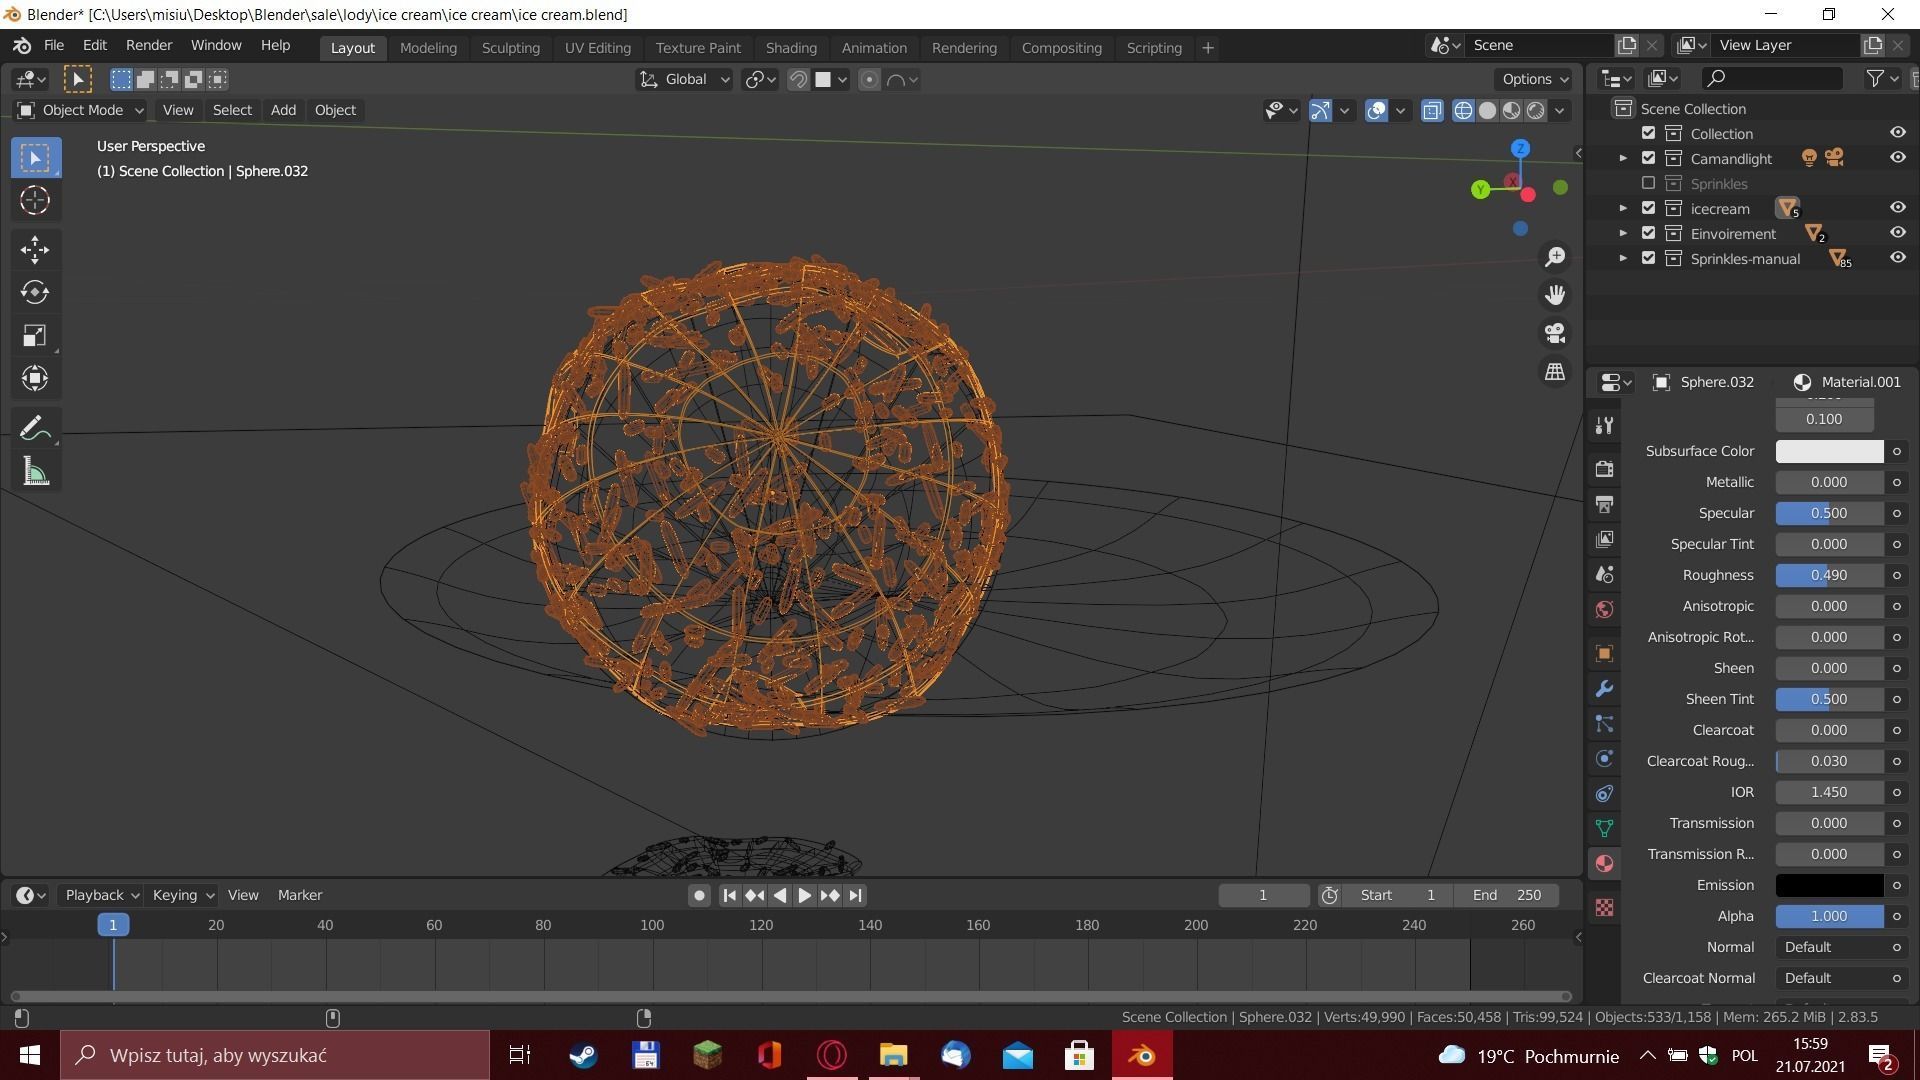Select the 3D Cursor tool

click(35, 201)
